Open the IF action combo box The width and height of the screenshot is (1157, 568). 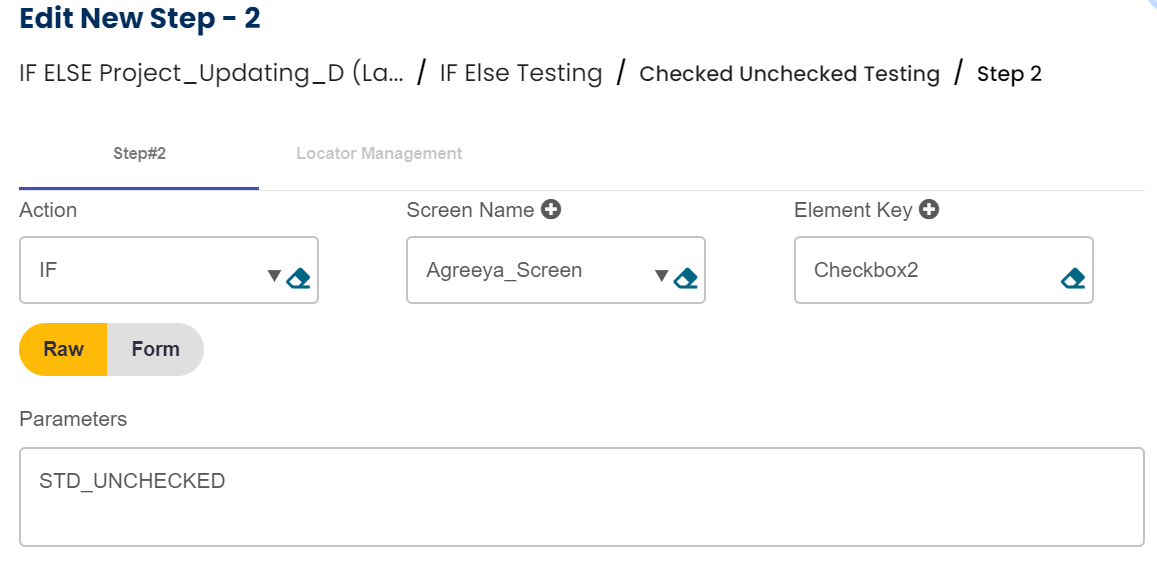click(140, 270)
